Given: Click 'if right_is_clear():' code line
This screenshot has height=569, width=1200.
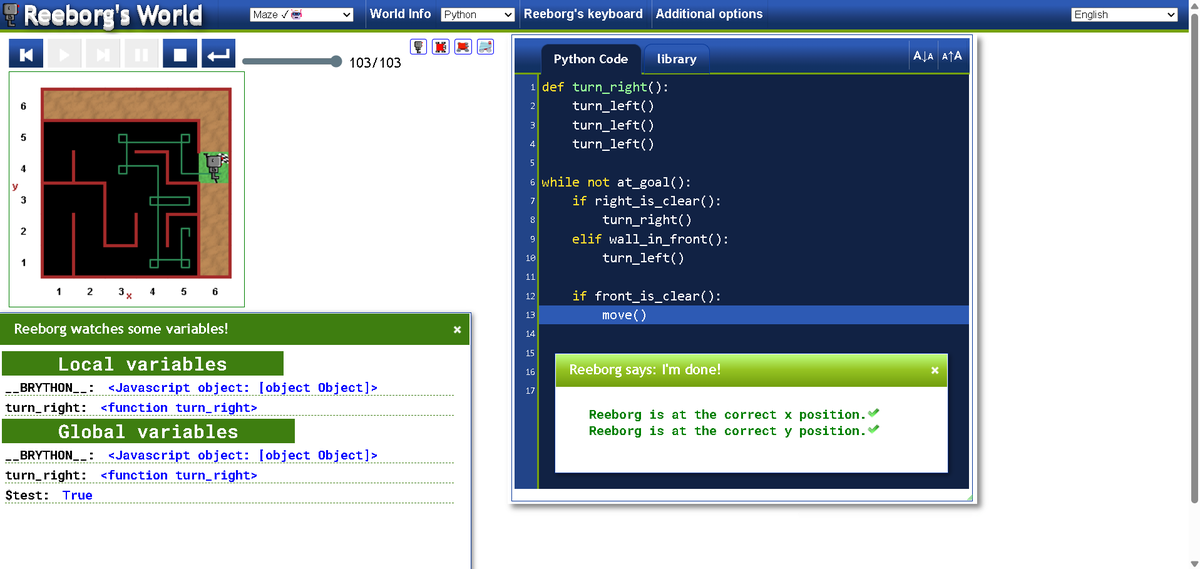Looking at the screenshot, I should (646, 201).
